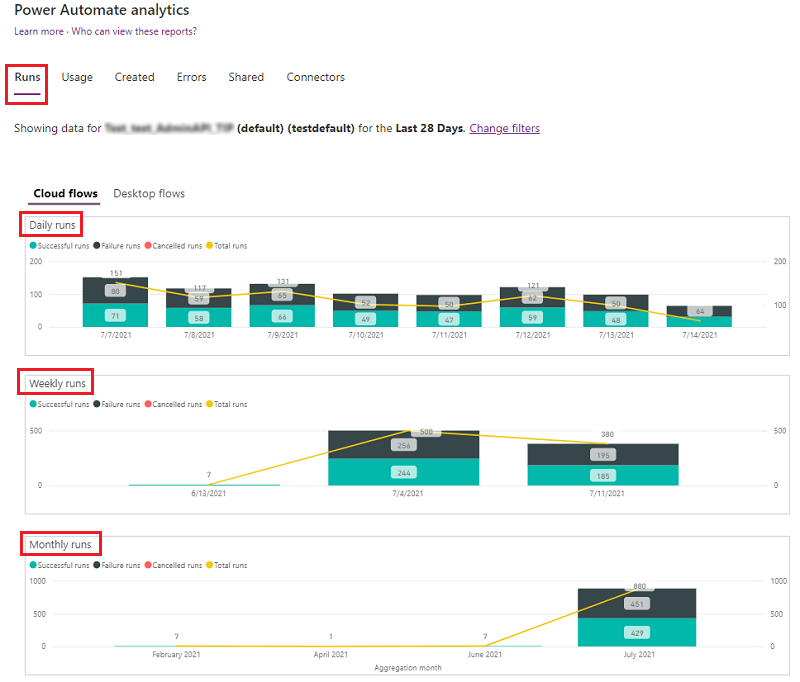800x682 pixels.
Task: Click Cancelled runs legend in Weekly runs
Action: coord(179,404)
